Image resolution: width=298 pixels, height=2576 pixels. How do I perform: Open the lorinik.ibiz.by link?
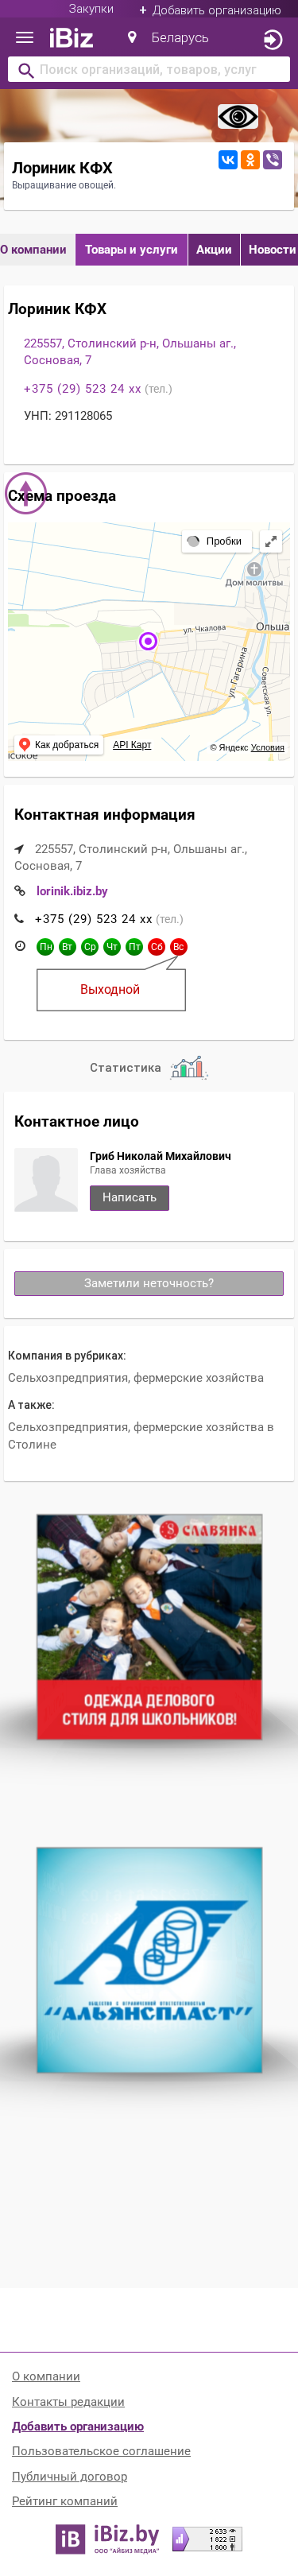[72, 891]
